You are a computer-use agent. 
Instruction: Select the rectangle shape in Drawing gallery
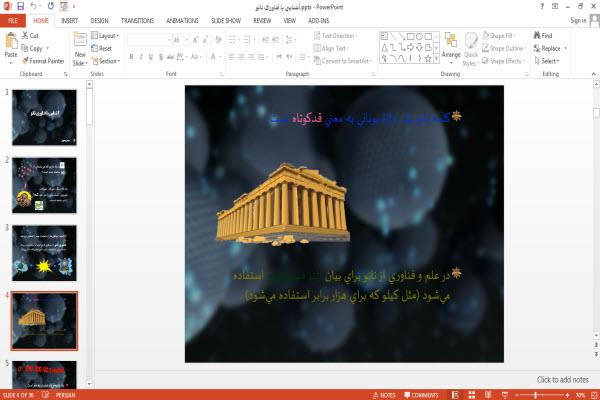click(411, 36)
